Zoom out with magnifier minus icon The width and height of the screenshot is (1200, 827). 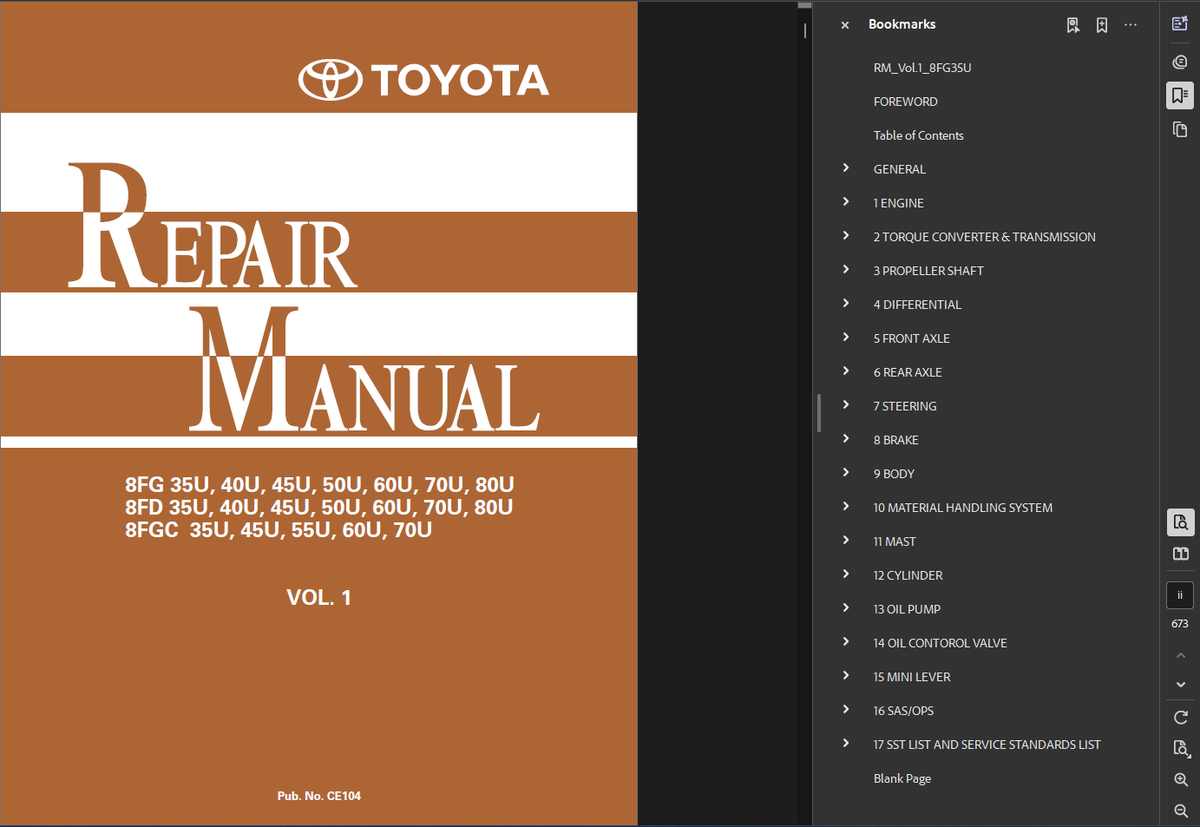coord(1180,811)
